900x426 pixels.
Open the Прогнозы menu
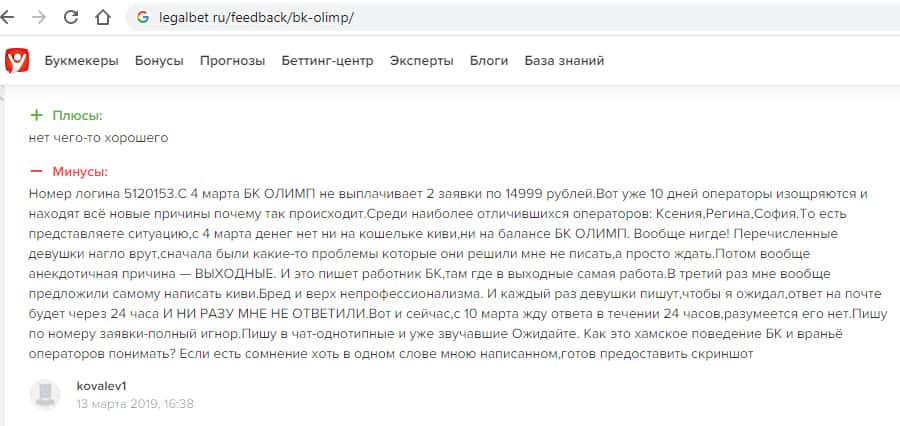232,61
